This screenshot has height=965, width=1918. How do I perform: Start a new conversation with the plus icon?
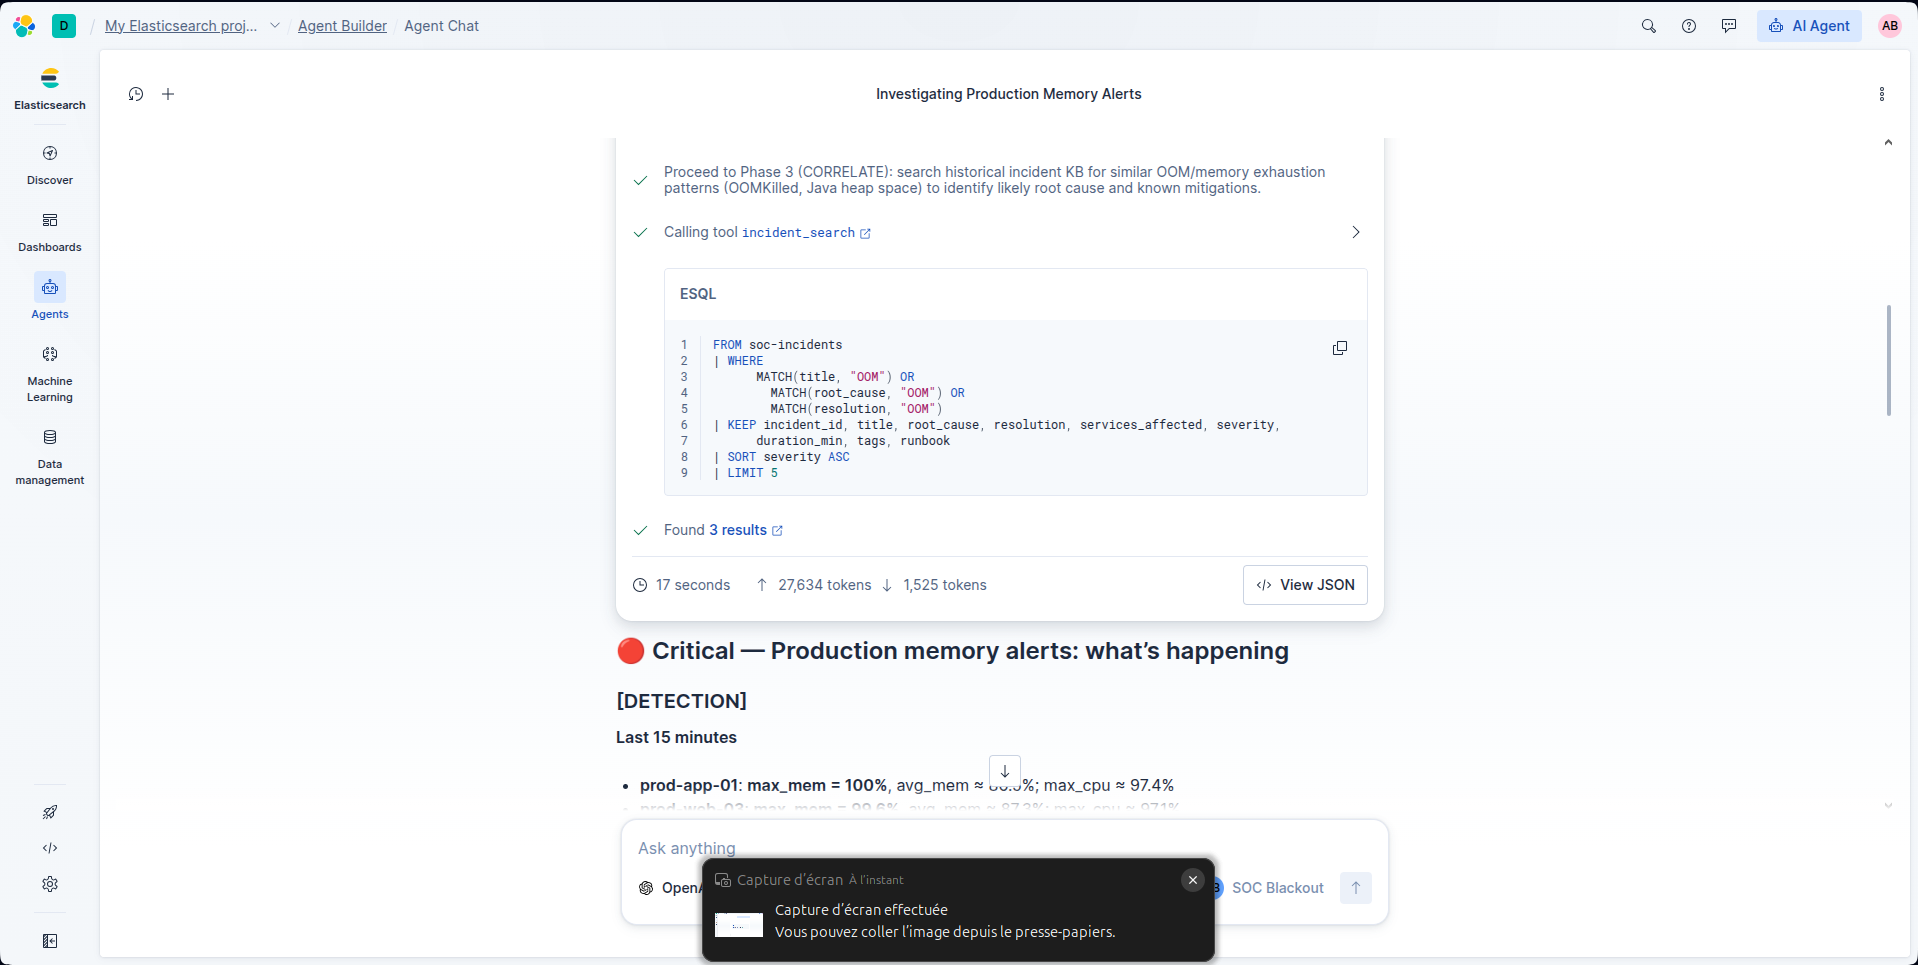point(168,94)
